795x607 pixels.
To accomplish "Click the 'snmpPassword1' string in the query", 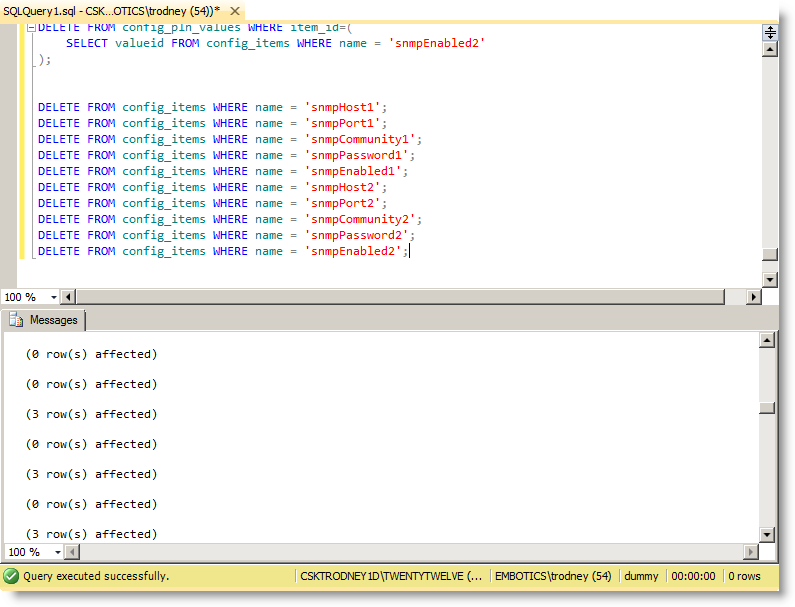I will tap(356, 155).
